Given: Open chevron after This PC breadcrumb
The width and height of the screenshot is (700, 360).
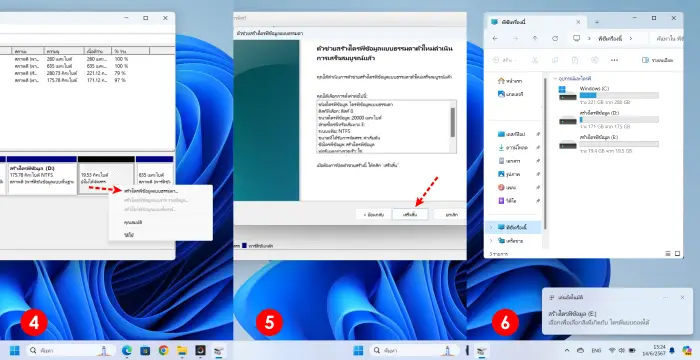Looking at the screenshot, I should (631, 38).
